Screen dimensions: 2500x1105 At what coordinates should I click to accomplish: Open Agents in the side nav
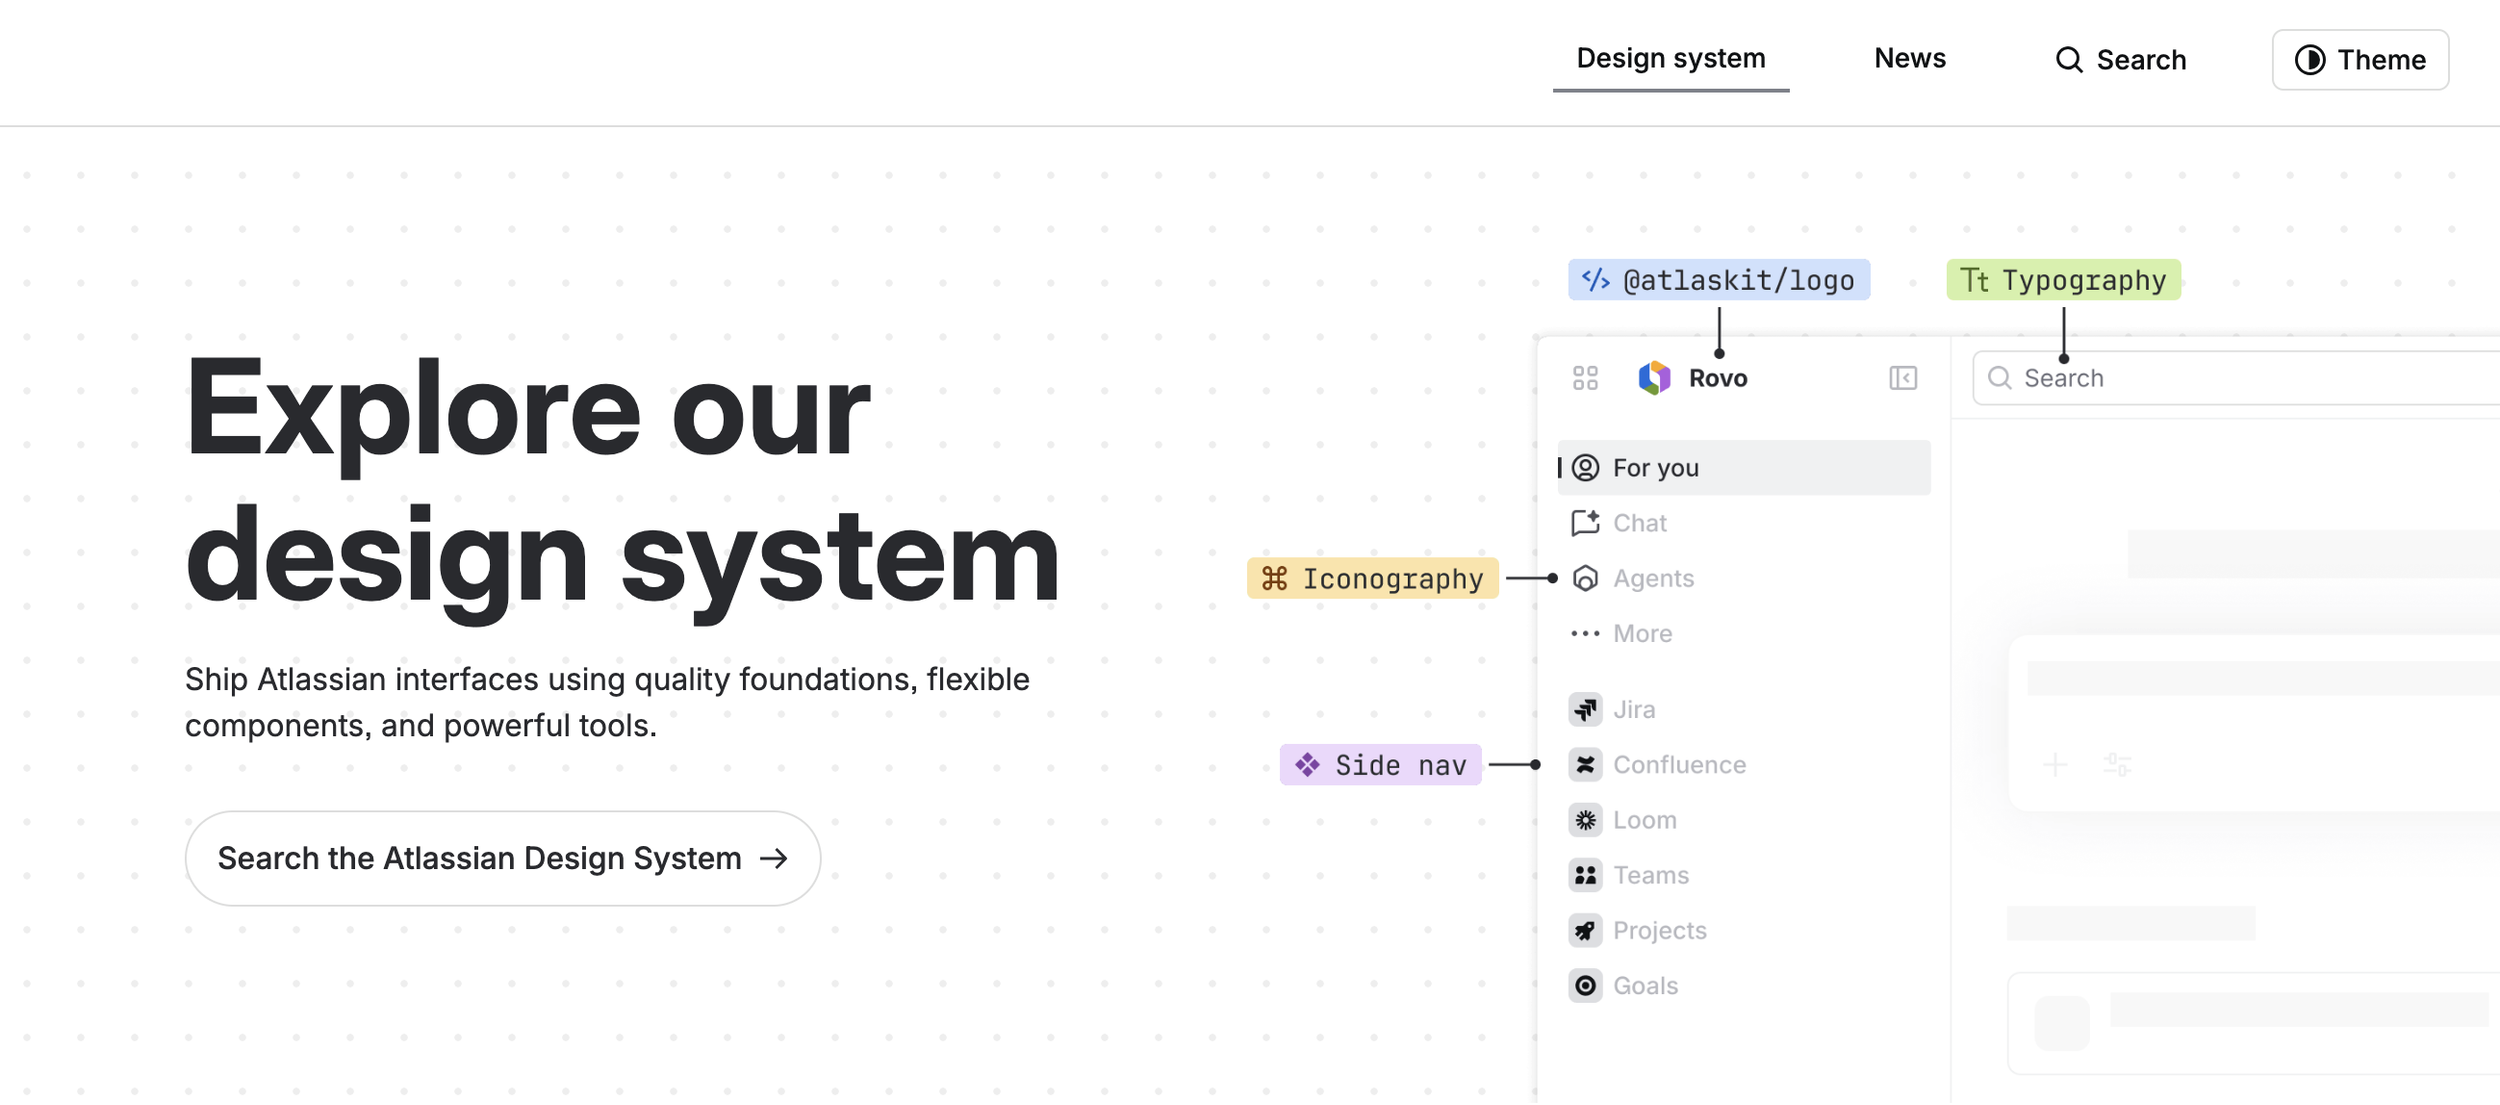[1744, 578]
